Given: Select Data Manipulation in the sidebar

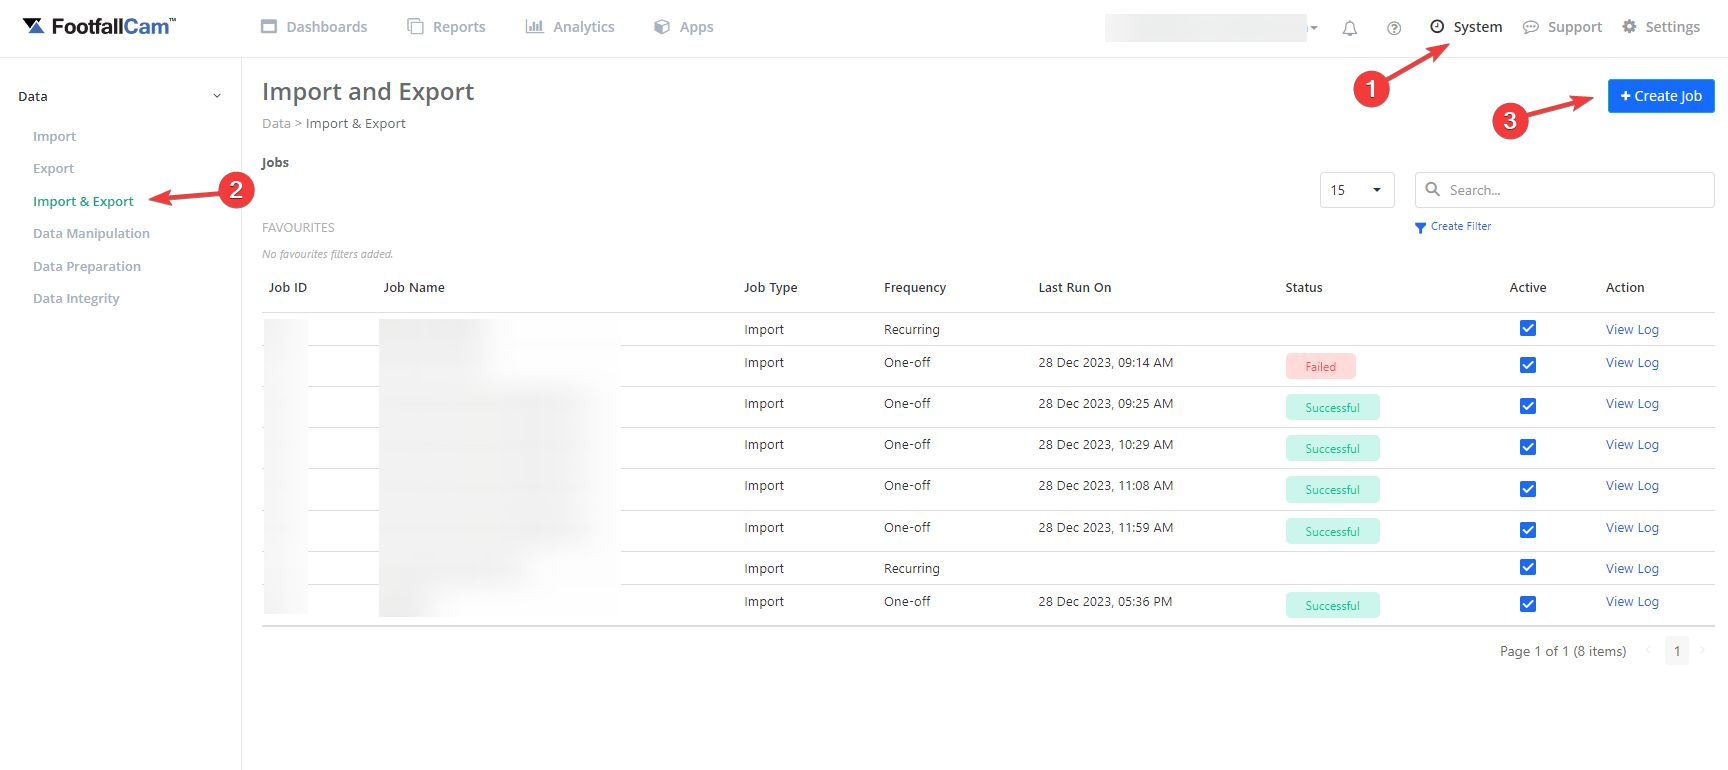Looking at the screenshot, I should tap(91, 234).
